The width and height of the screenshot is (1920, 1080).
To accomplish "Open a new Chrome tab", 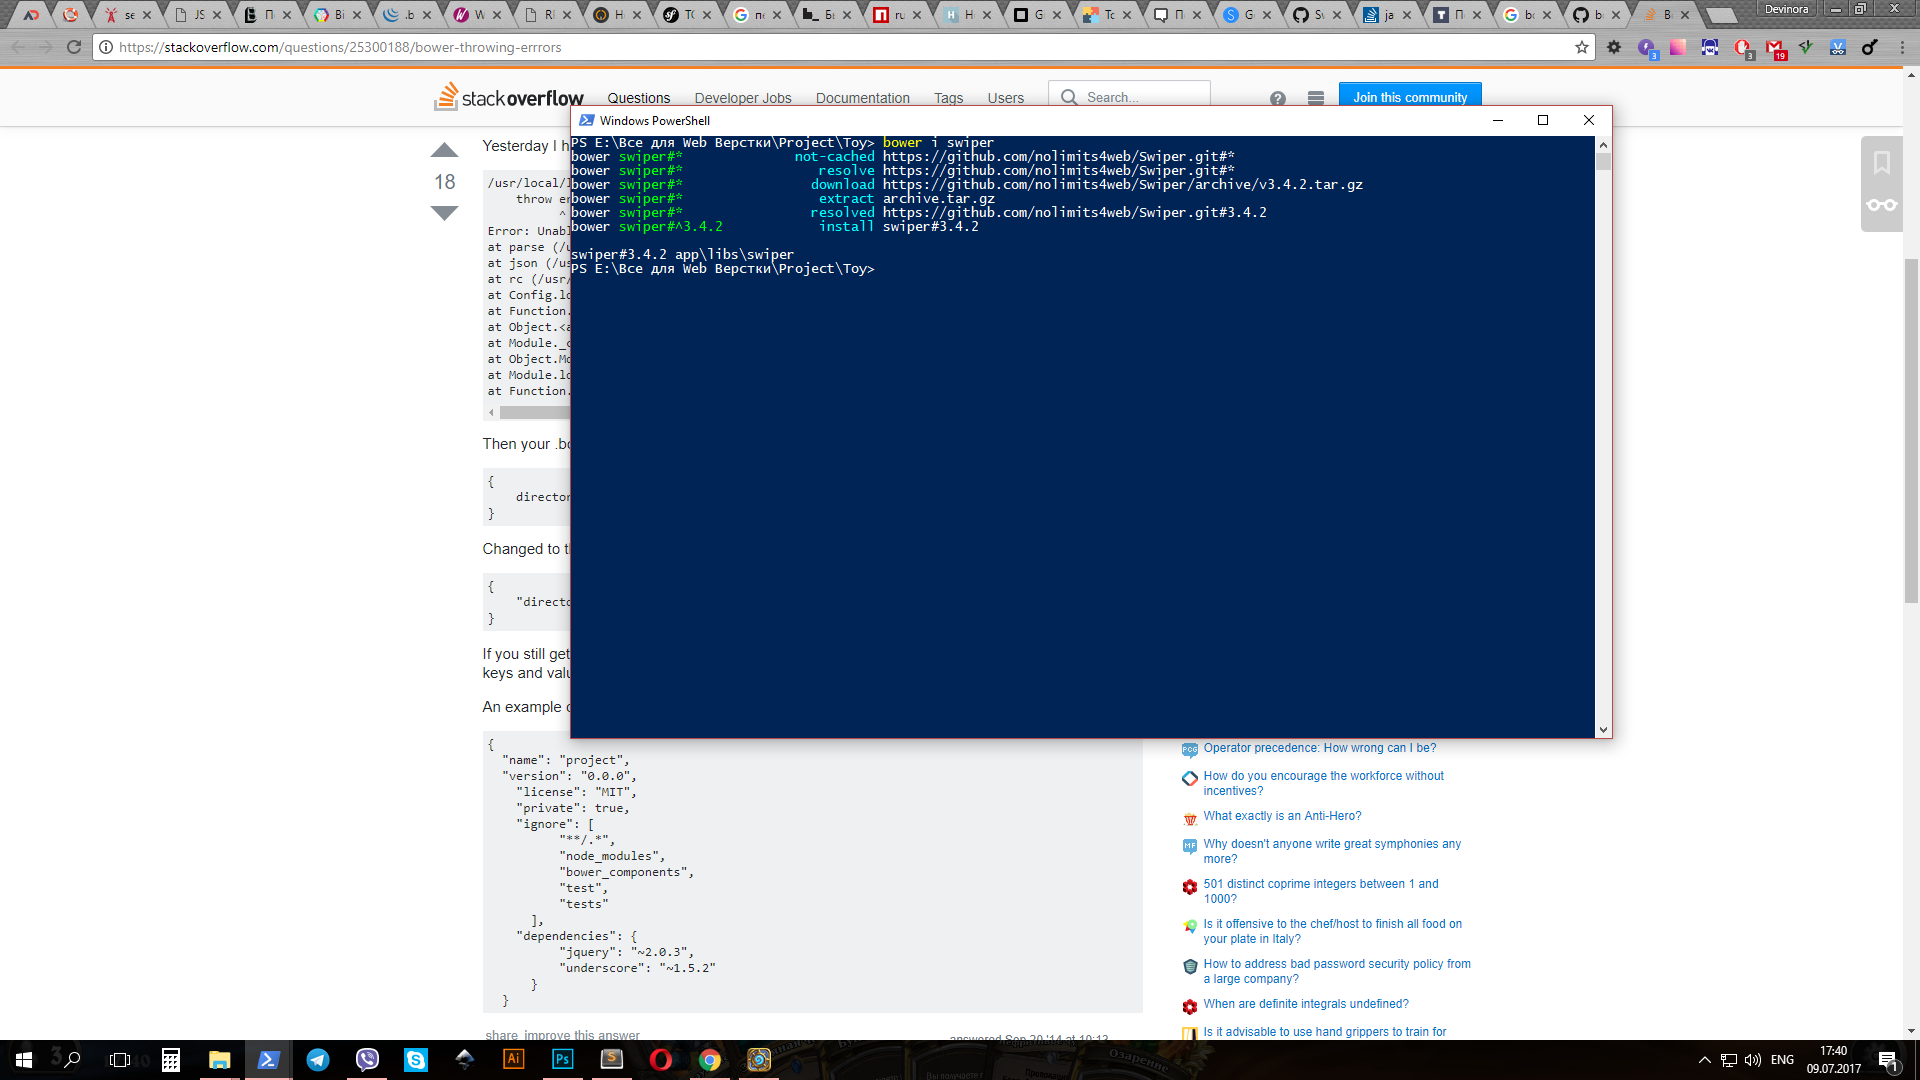I will point(1721,15).
